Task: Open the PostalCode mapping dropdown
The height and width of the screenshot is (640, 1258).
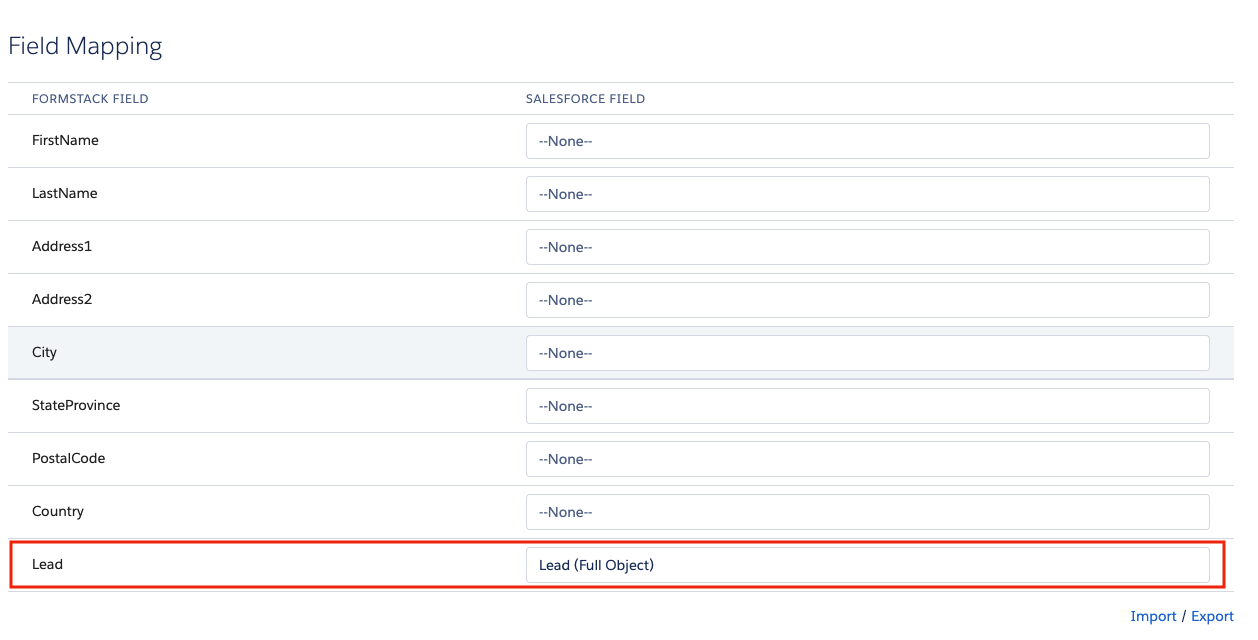Action: [867, 459]
